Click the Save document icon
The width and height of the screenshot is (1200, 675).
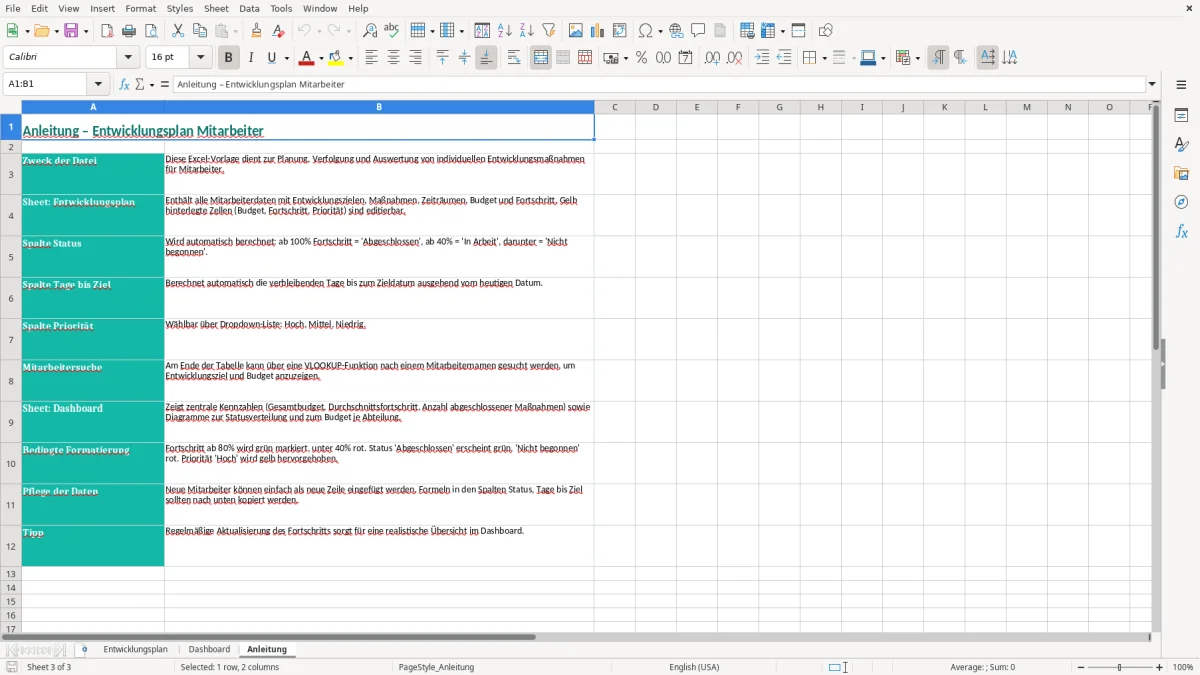[x=71, y=31]
